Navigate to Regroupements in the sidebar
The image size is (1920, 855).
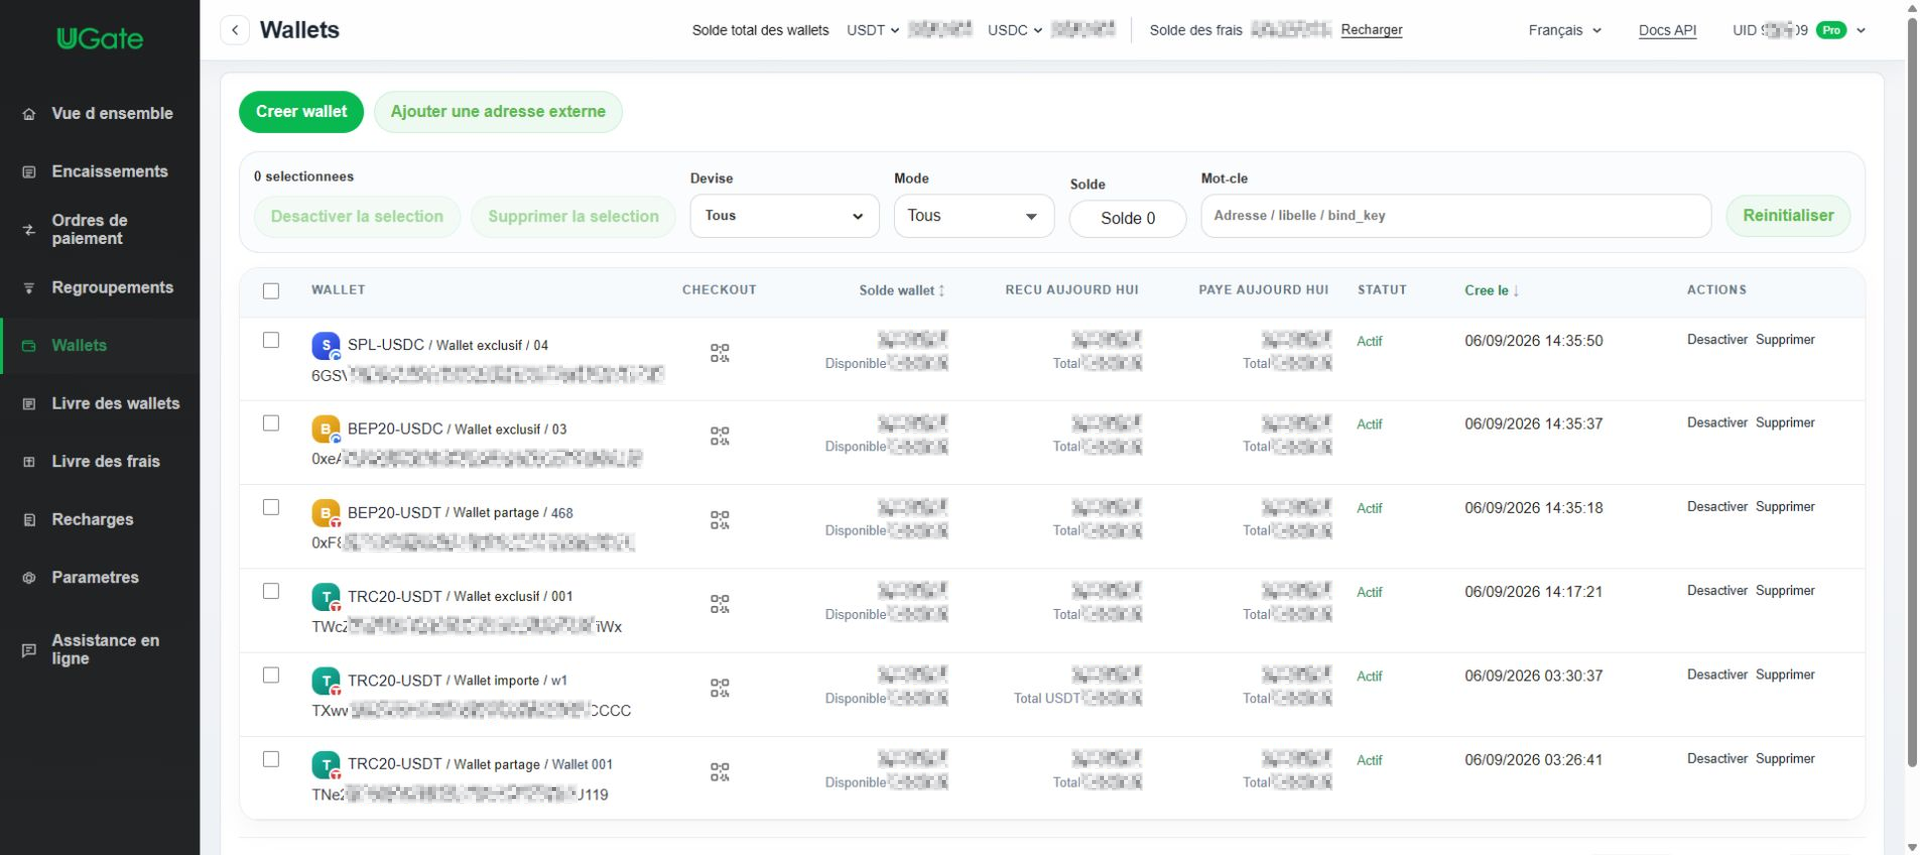point(100,288)
